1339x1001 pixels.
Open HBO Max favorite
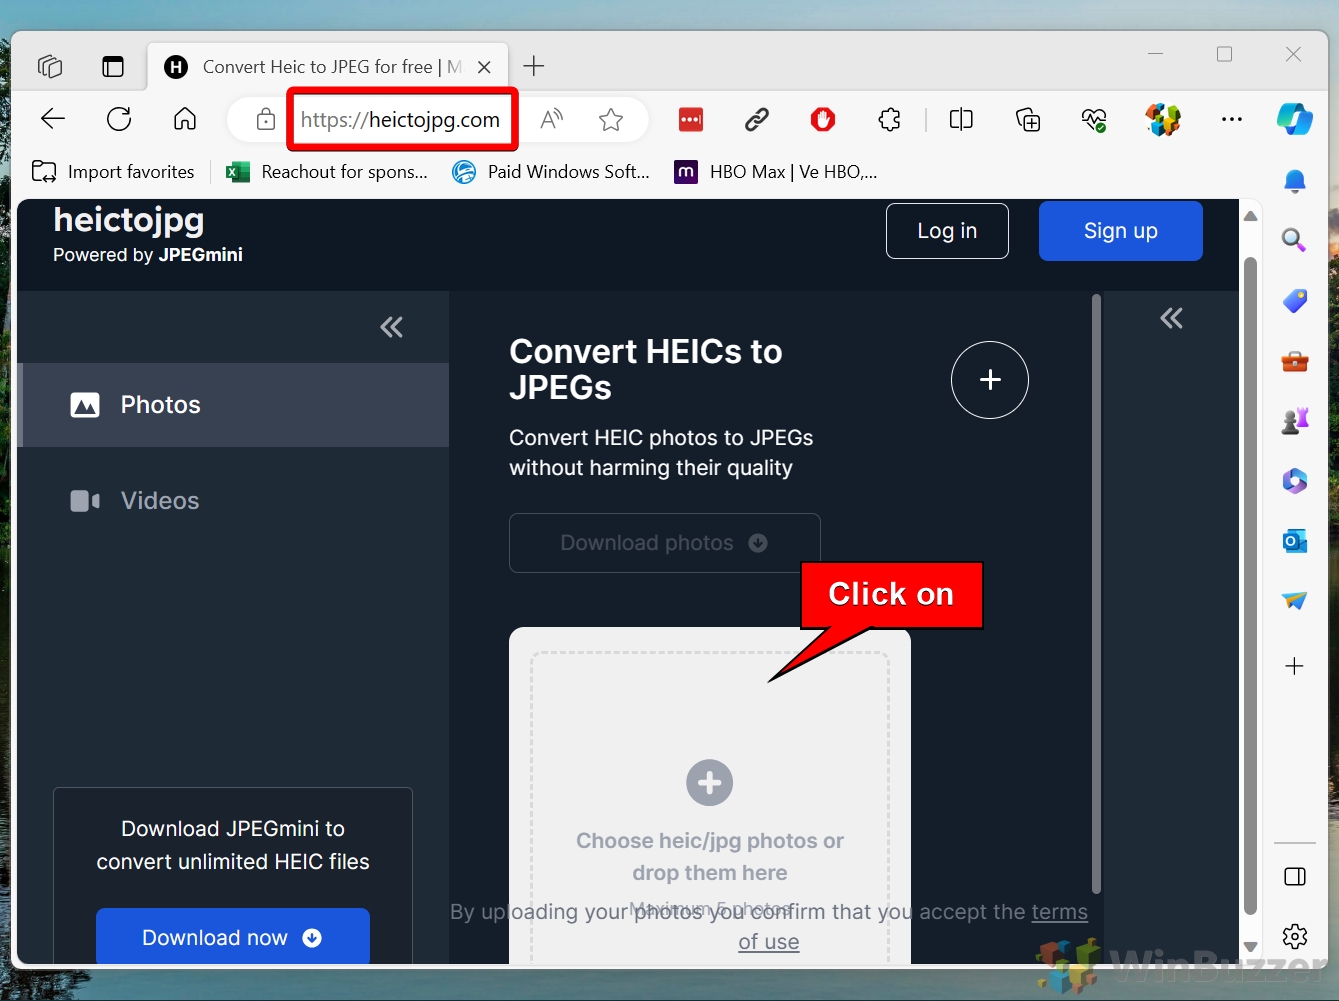[776, 172]
